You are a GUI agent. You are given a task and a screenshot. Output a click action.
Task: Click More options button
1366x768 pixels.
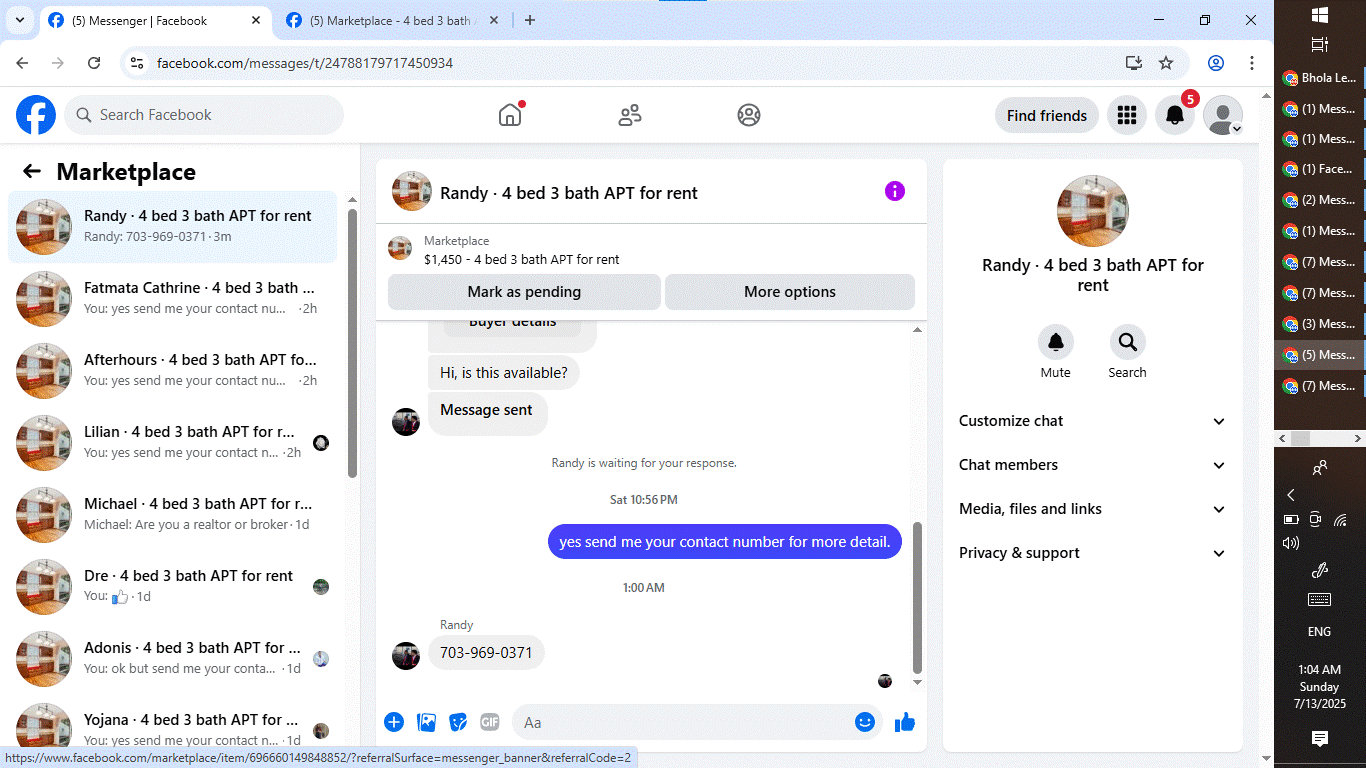pyautogui.click(x=790, y=292)
